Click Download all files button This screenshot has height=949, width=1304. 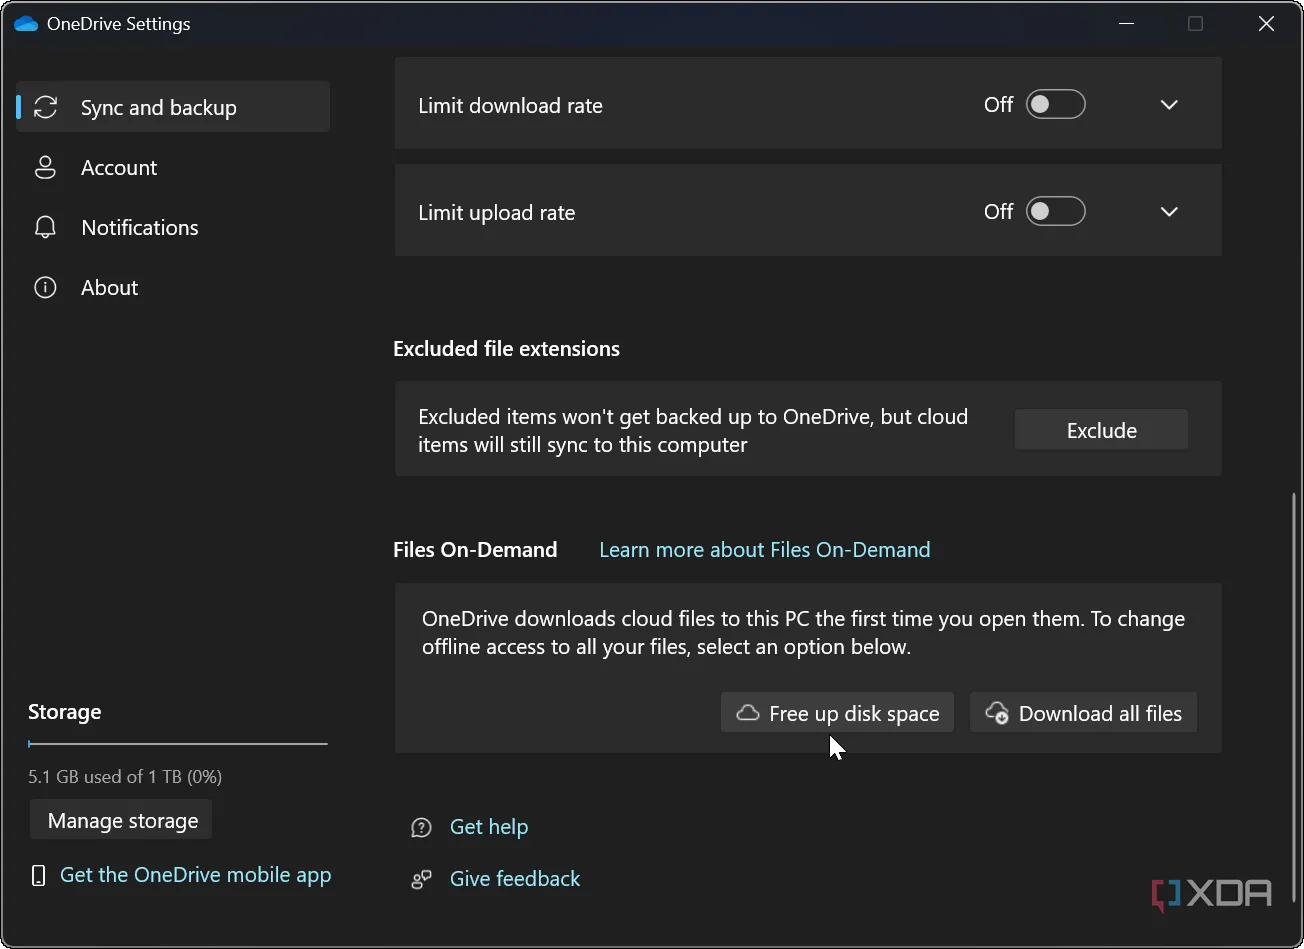1083,713
